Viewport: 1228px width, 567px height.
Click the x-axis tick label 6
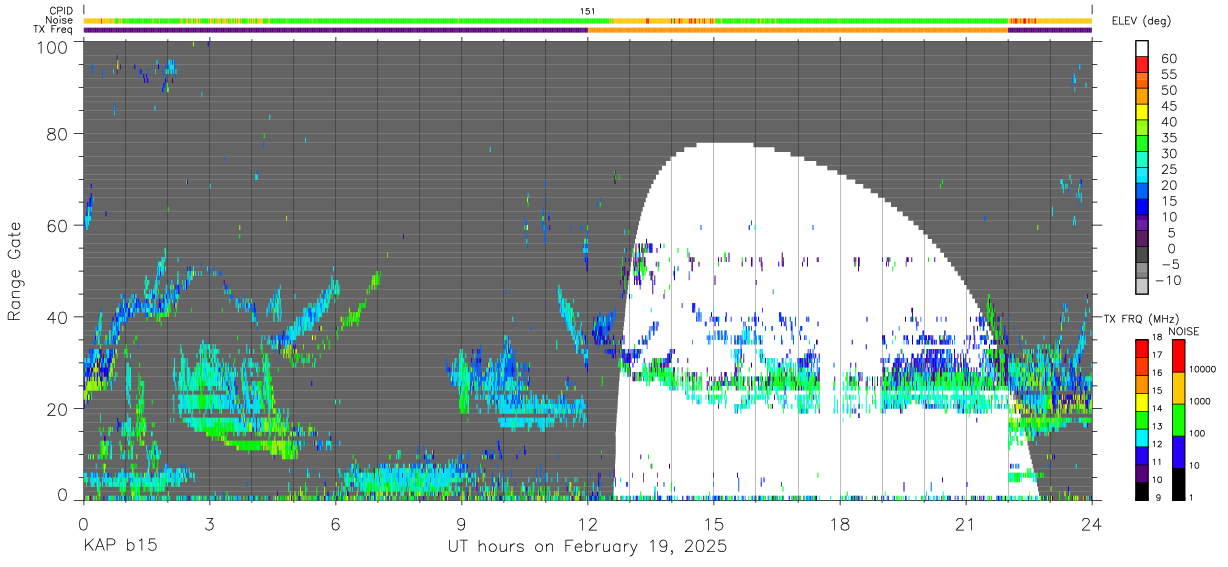coord(335,523)
